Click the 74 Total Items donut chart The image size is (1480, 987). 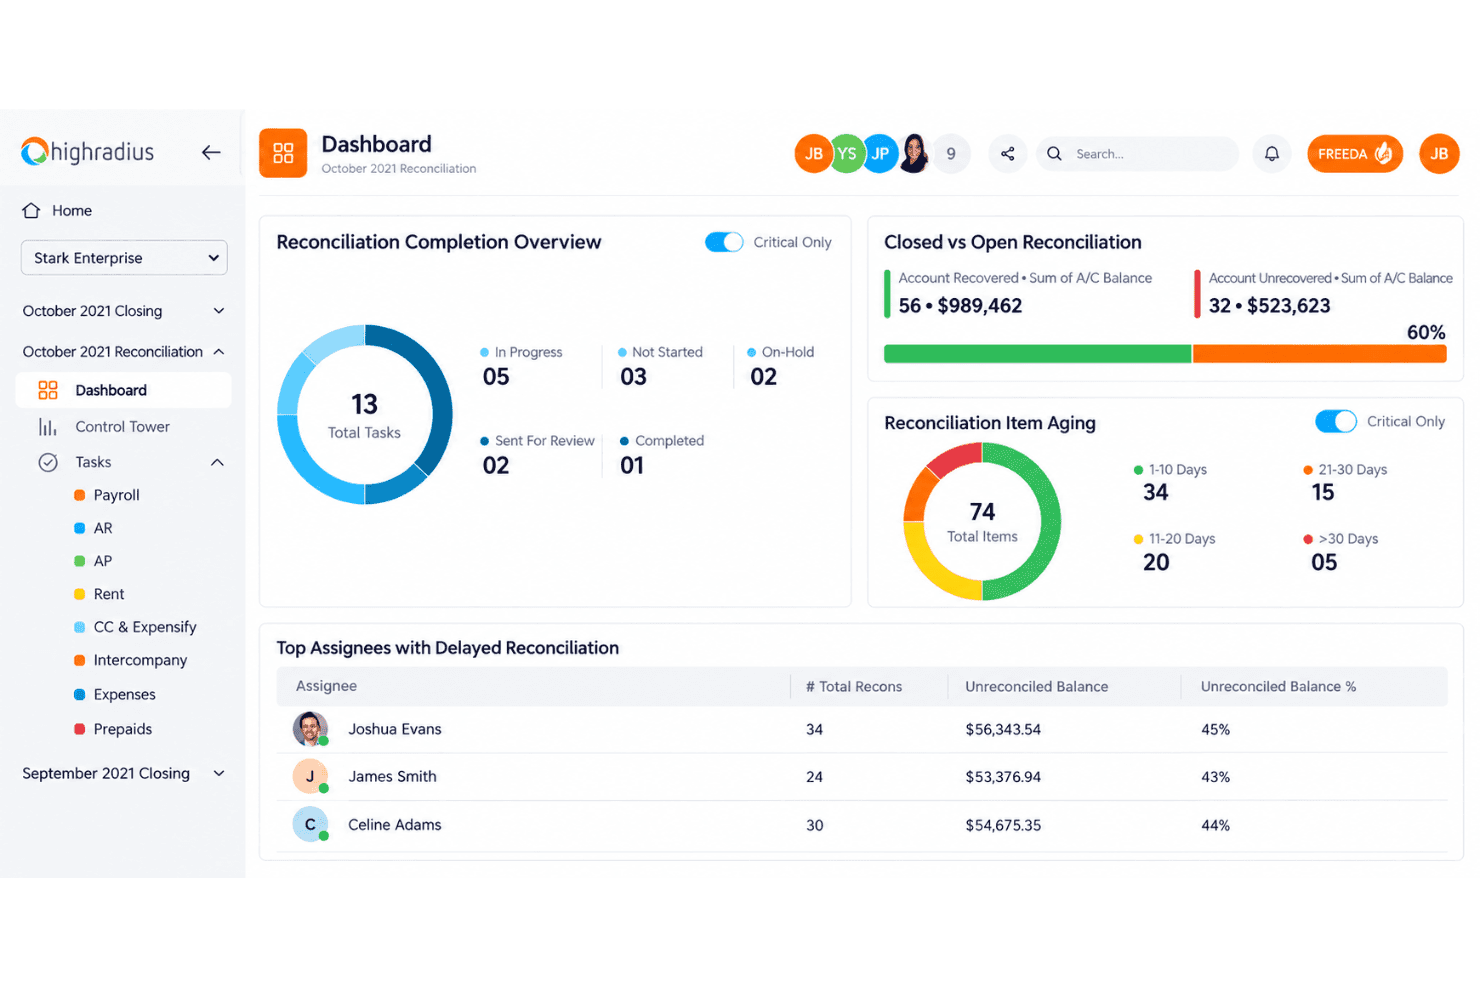tap(982, 521)
